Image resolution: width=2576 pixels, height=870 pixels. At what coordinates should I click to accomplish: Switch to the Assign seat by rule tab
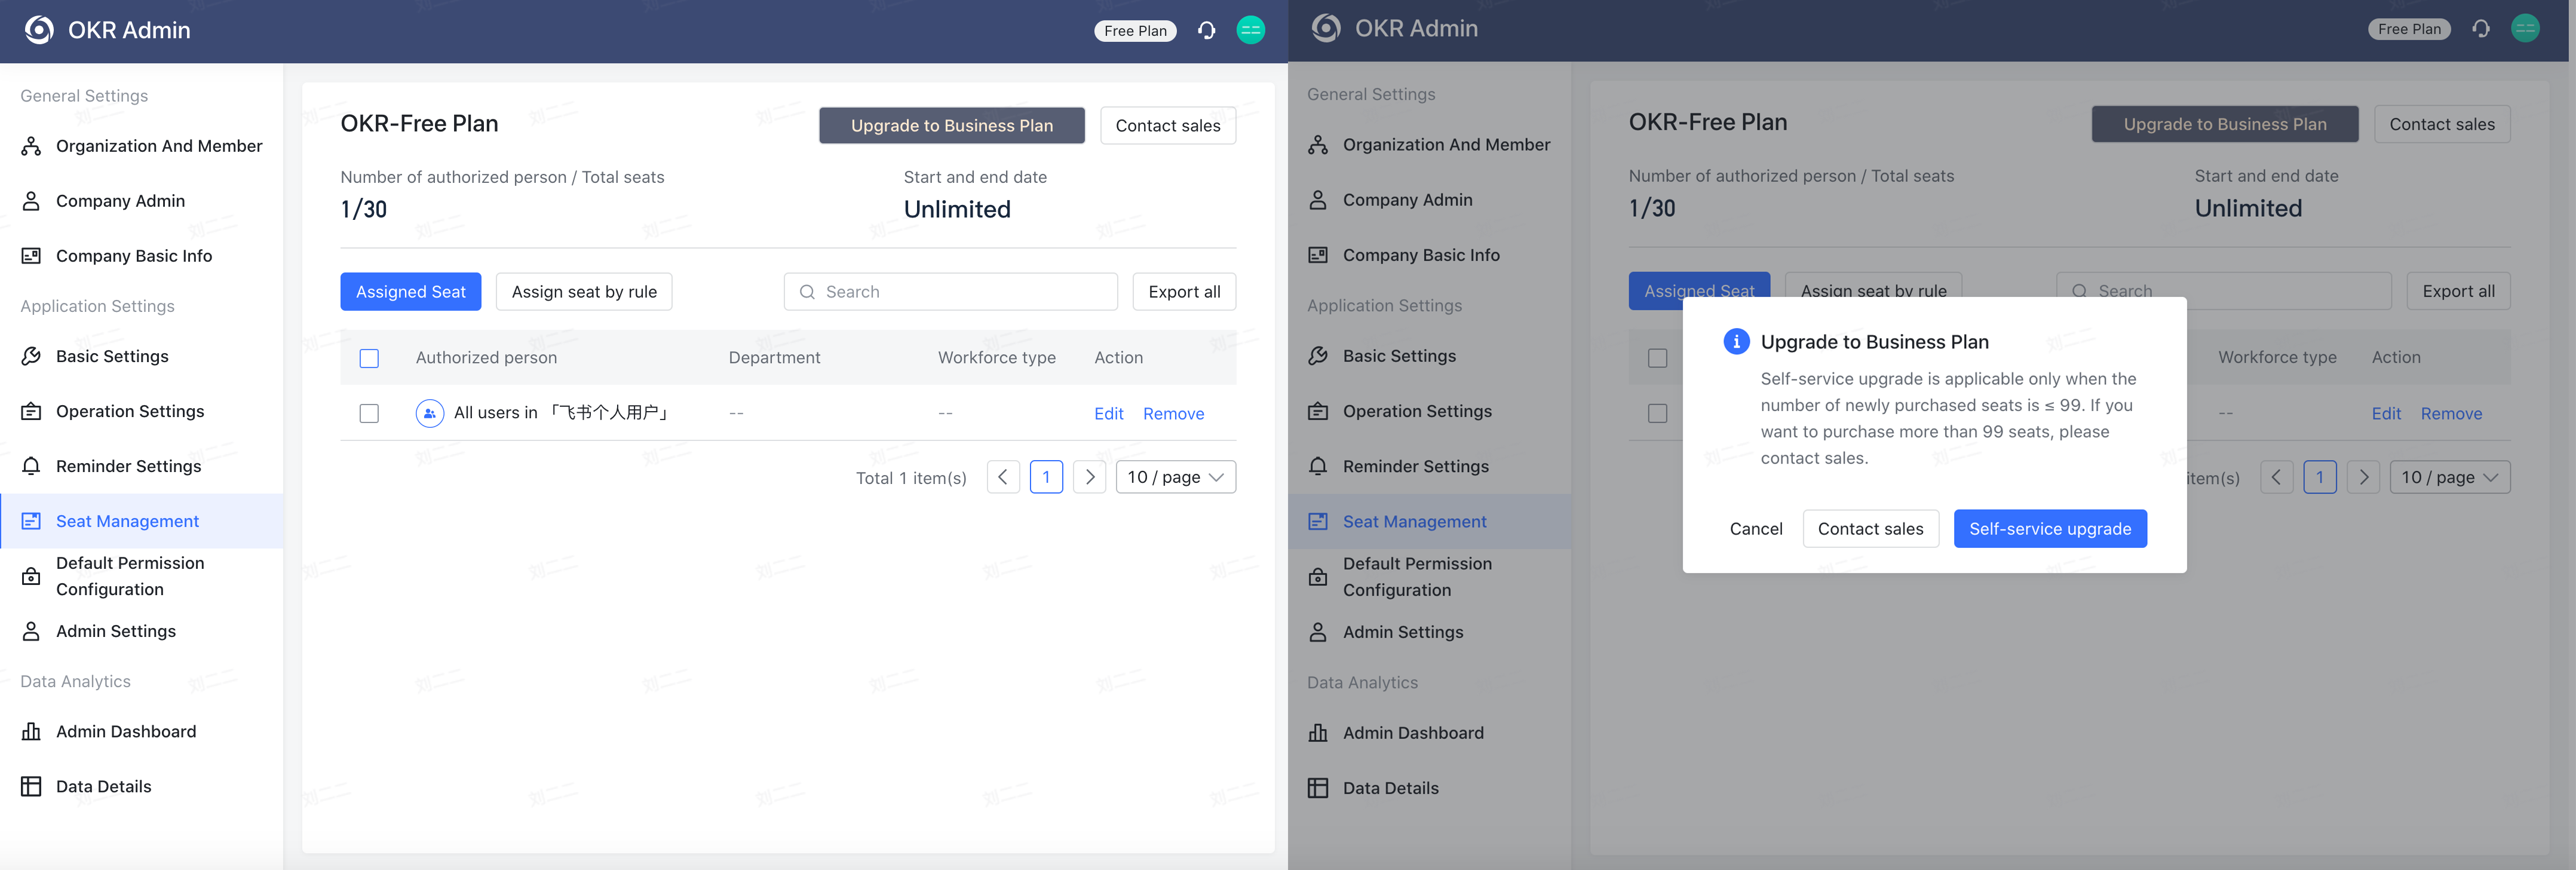tap(583, 291)
